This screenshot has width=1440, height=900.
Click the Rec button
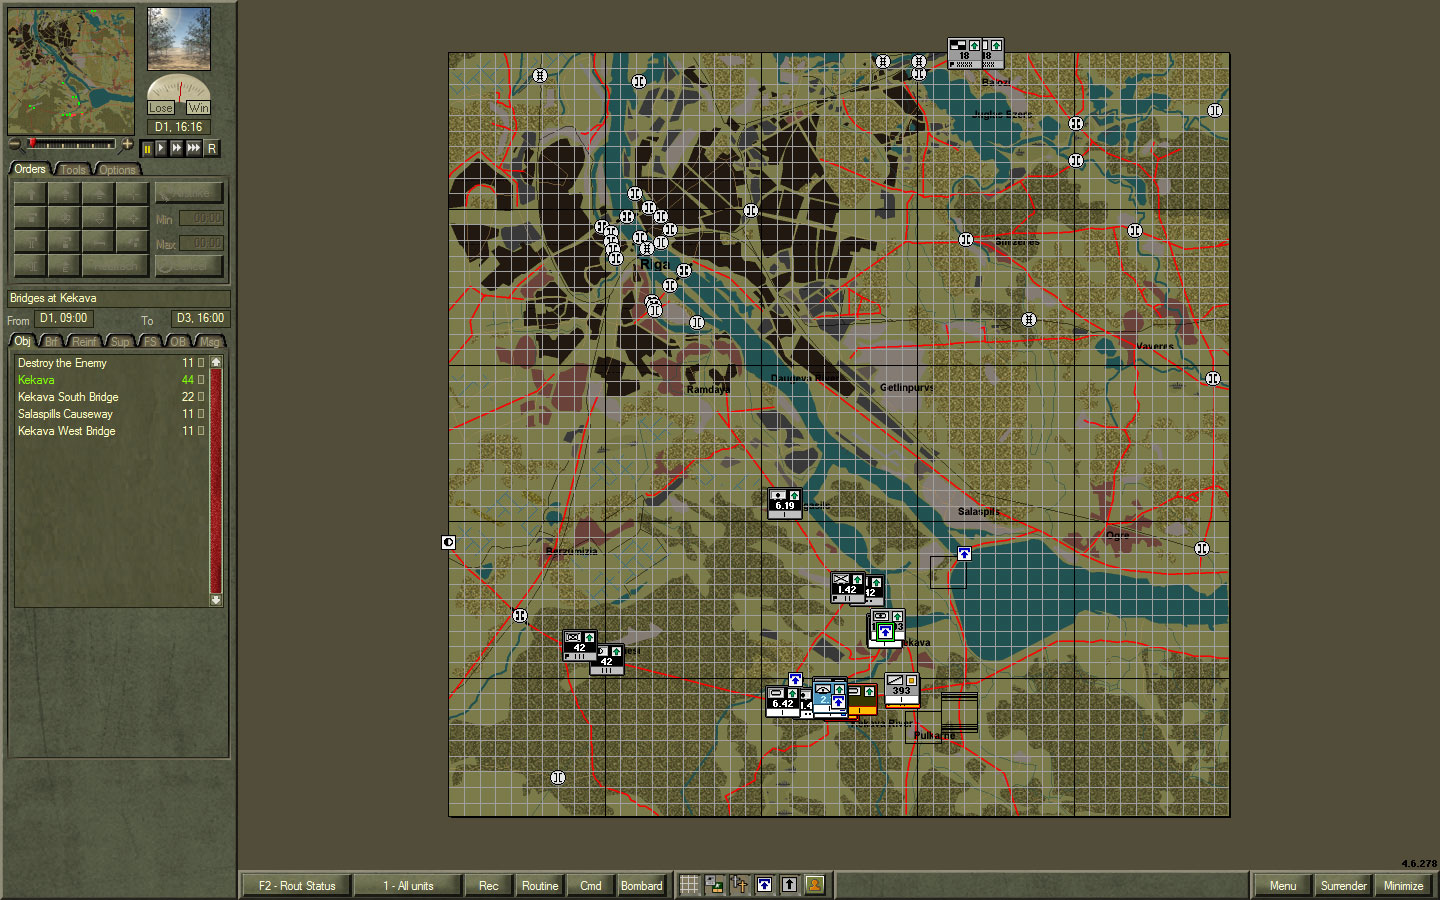tap(488, 885)
